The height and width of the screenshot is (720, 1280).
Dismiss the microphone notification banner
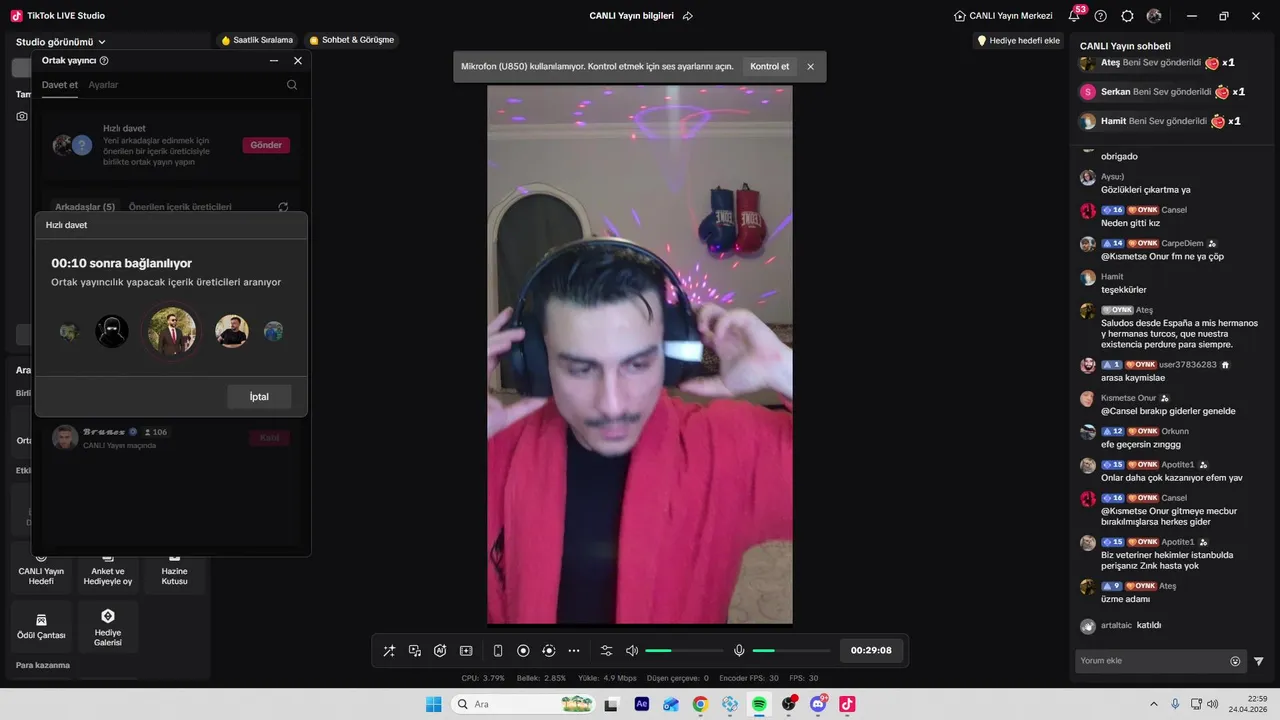(810, 66)
